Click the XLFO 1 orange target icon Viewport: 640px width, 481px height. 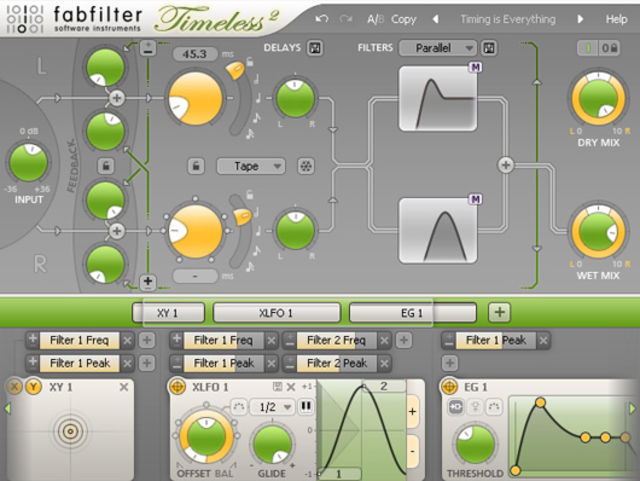[178, 386]
